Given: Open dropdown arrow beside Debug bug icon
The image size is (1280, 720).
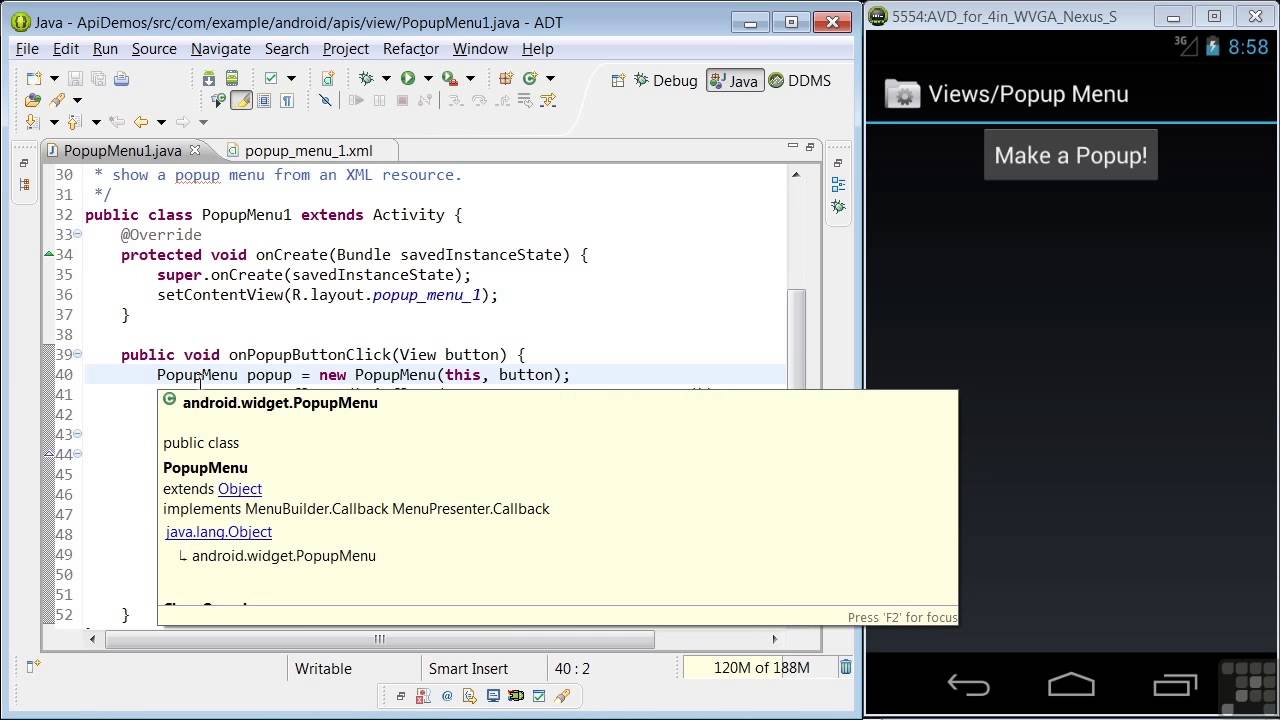Looking at the screenshot, I should (386, 79).
